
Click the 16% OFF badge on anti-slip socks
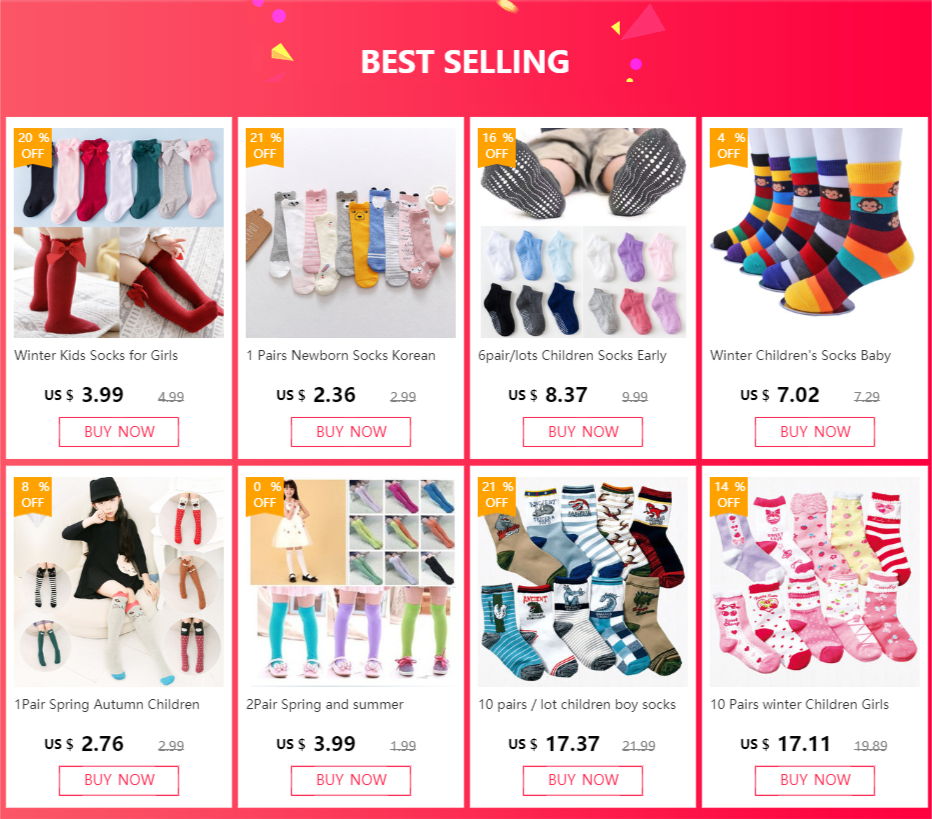point(497,147)
